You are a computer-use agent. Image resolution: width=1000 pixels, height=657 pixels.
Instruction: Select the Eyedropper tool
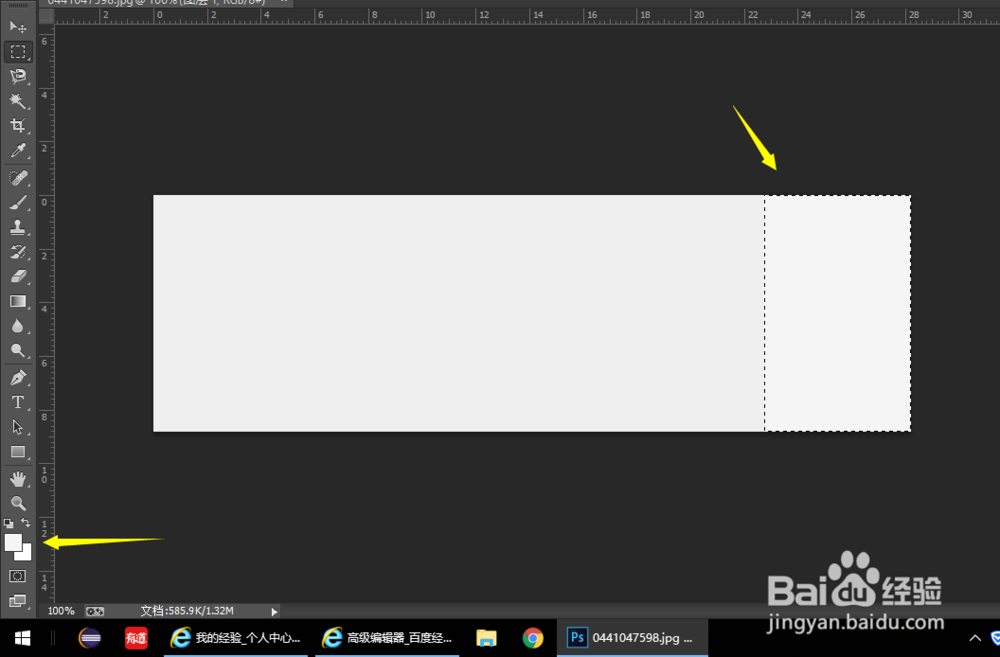click(x=18, y=151)
